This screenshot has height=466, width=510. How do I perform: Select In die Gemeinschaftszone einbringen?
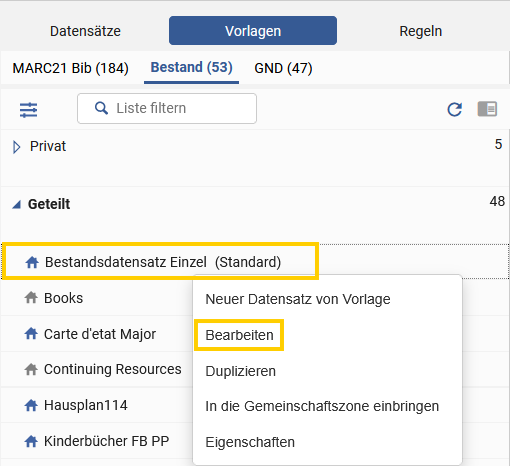[322, 406]
